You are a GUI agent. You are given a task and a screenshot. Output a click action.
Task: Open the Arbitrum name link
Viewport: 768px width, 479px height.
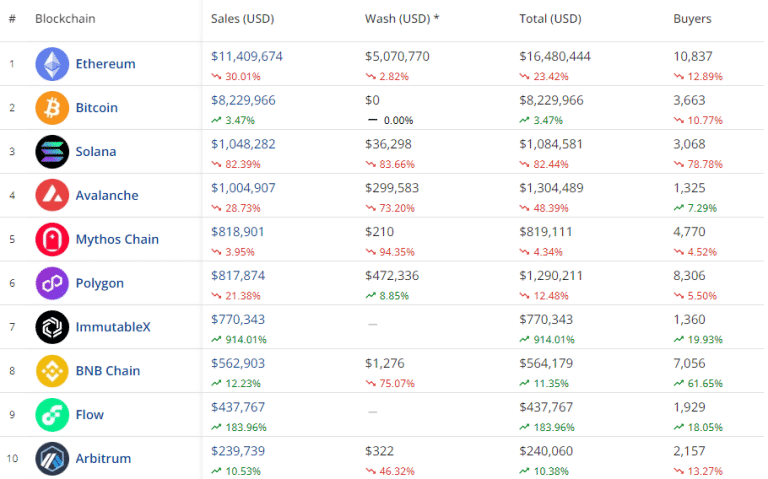[x=103, y=458]
